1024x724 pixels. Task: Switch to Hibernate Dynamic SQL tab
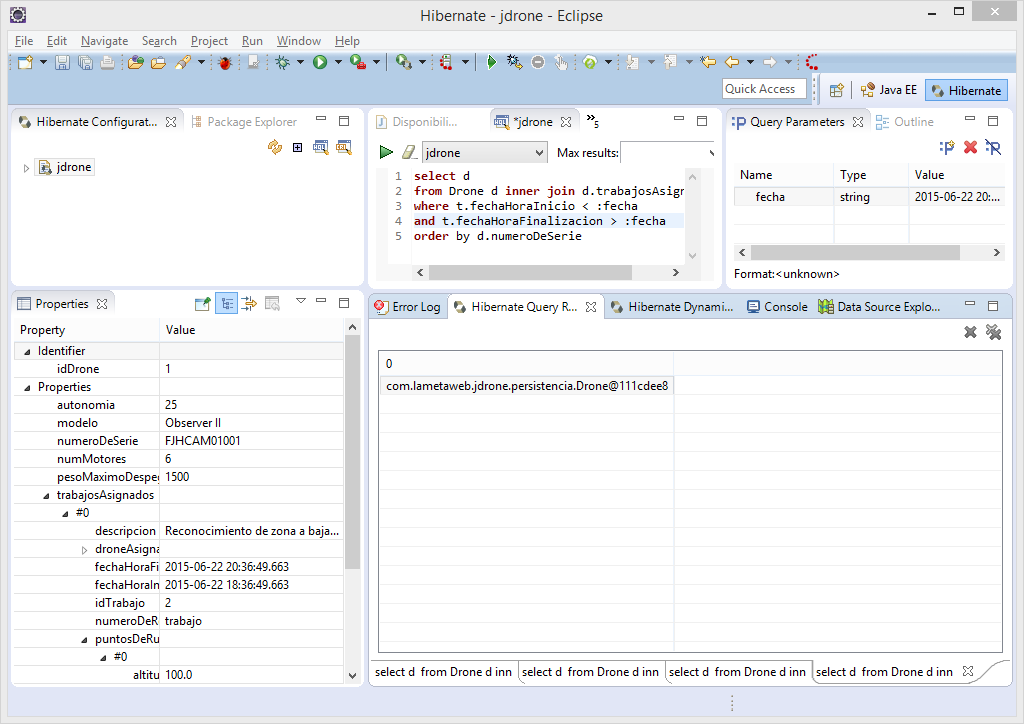tap(673, 307)
